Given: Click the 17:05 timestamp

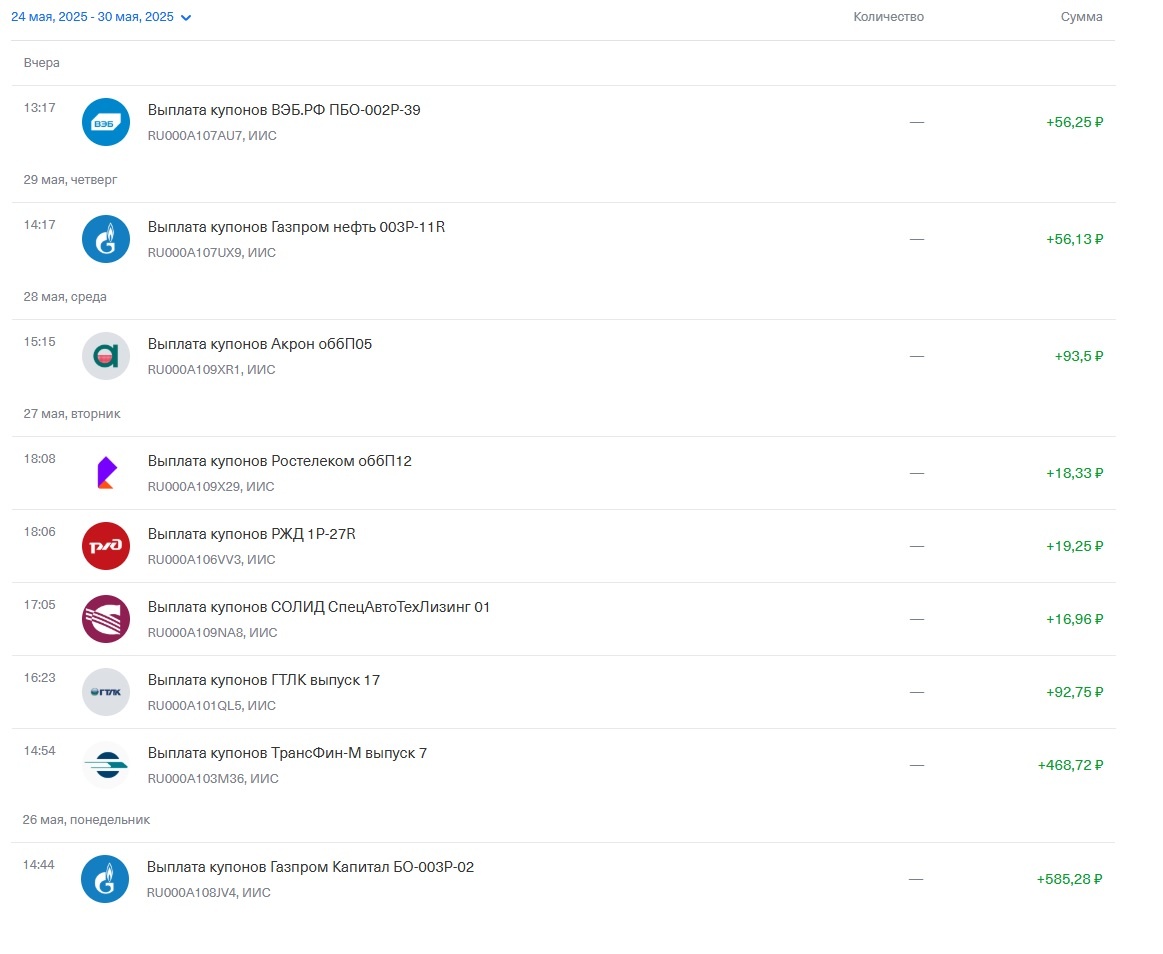Looking at the screenshot, I should pyautogui.click(x=40, y=605).
